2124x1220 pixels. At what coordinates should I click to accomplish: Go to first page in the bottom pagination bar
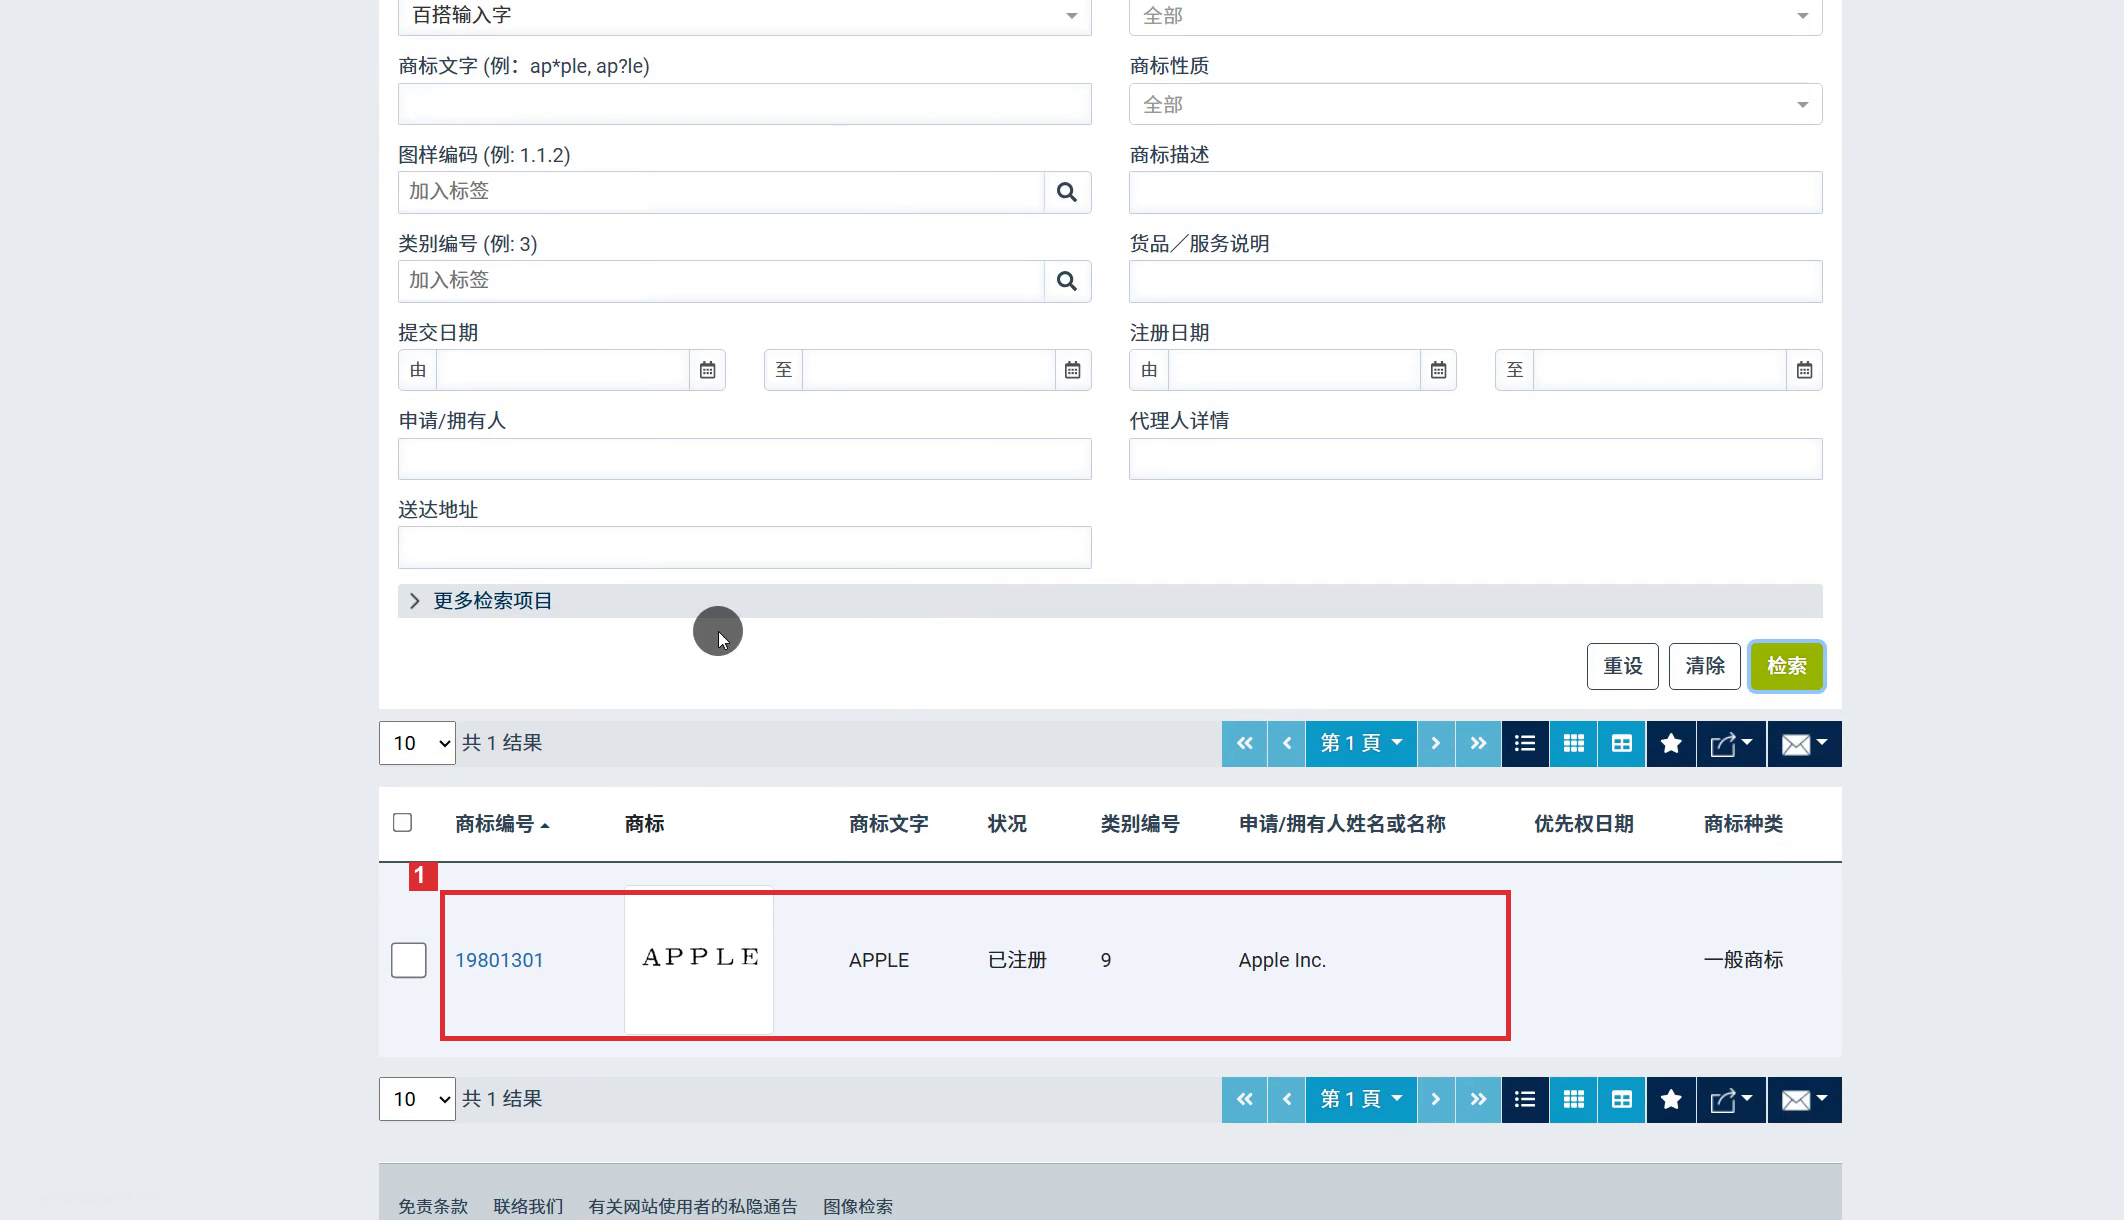(x=1244, y=1100)
